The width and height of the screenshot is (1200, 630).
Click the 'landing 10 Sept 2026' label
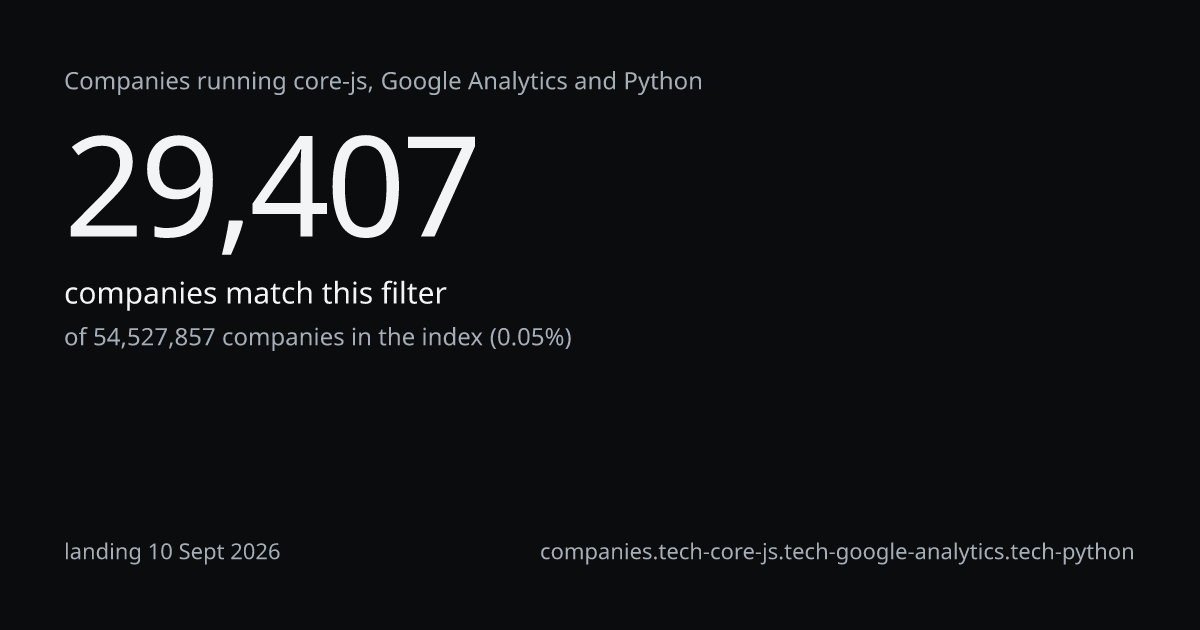pyautogui.click(x=172, y=552)
